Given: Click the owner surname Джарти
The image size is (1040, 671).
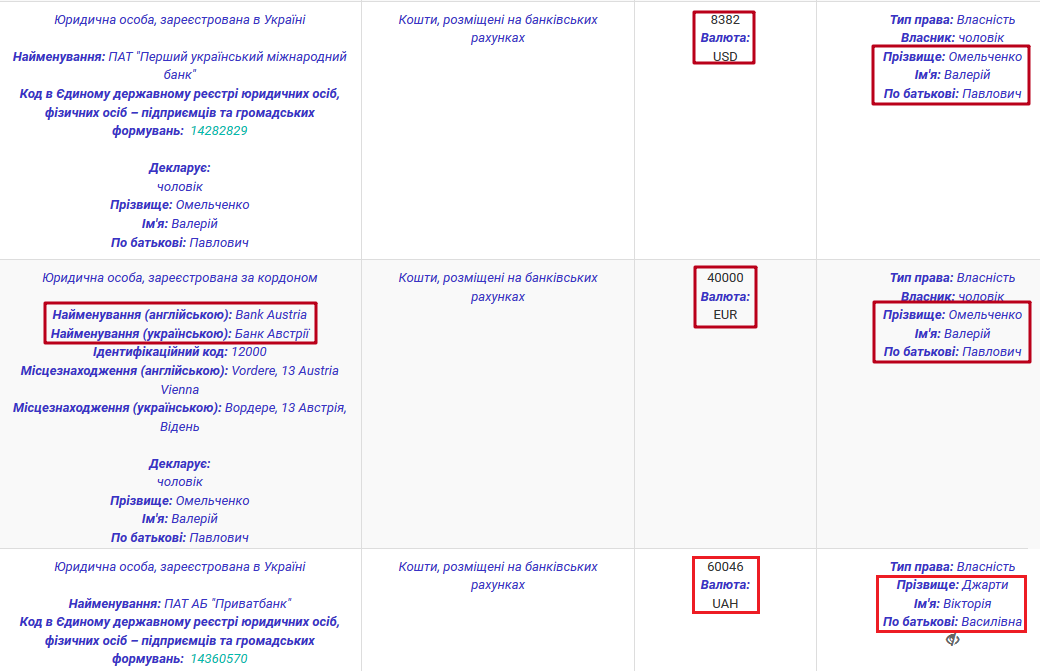Looking at the screenshot, I should 985,585.
